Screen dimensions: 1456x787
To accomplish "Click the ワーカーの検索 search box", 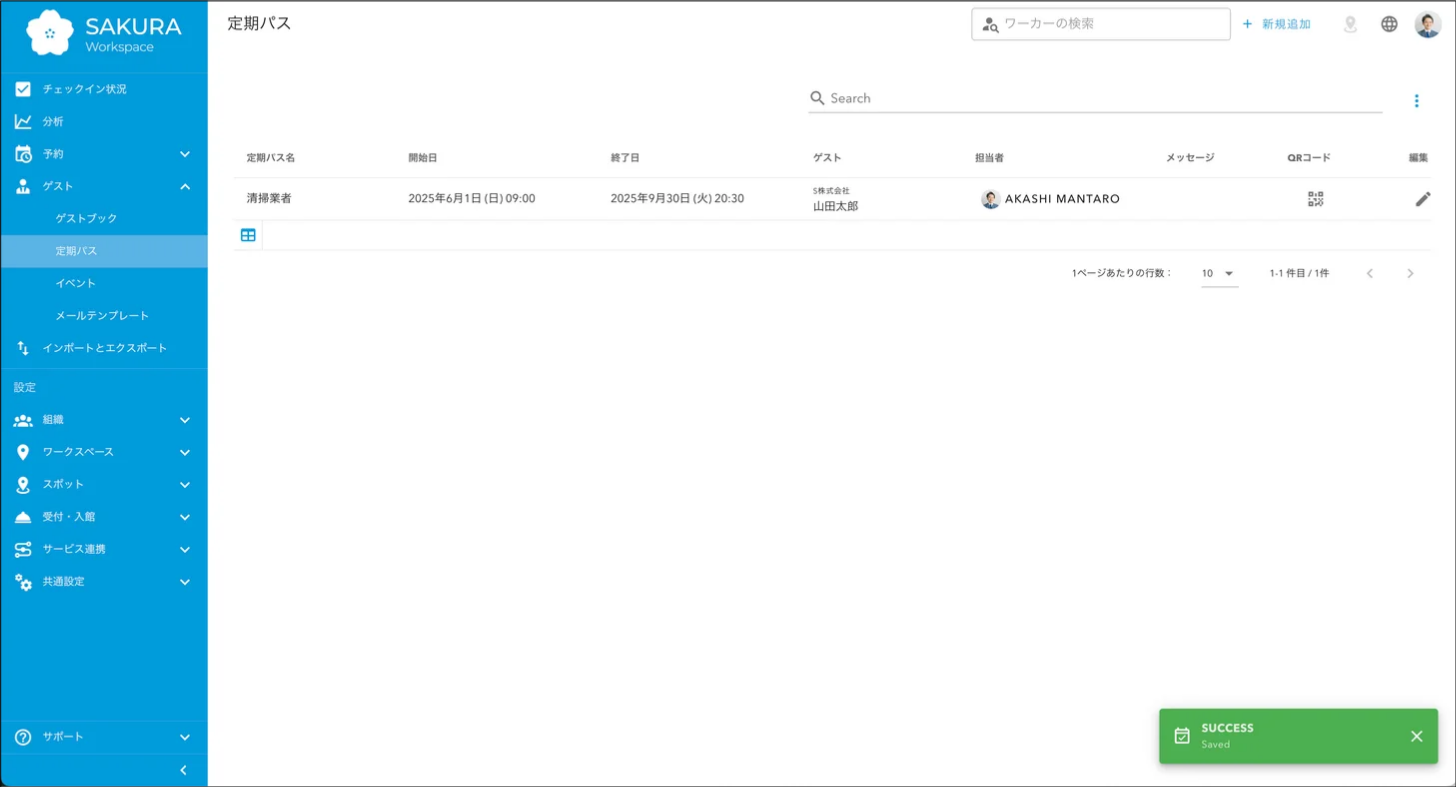I will (1101, 24).
